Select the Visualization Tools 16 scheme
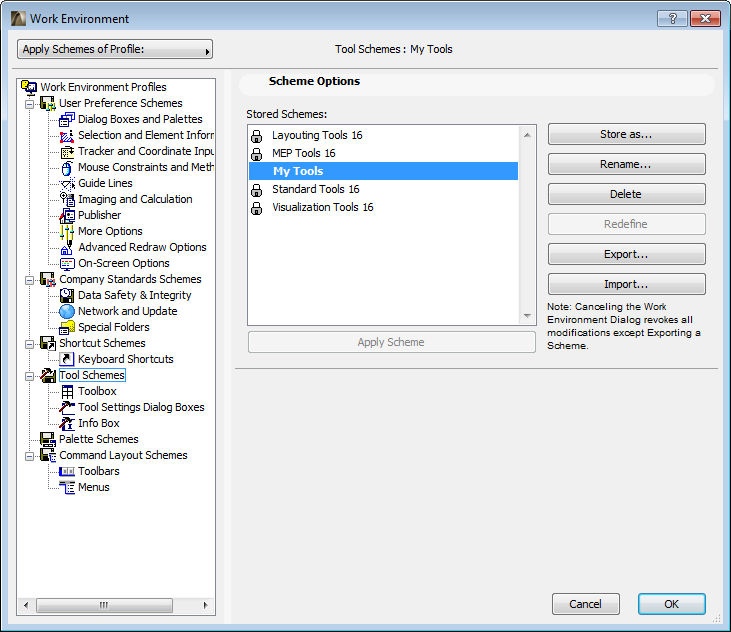The width and height of the screenshot is (731, 632). [383, 207]
